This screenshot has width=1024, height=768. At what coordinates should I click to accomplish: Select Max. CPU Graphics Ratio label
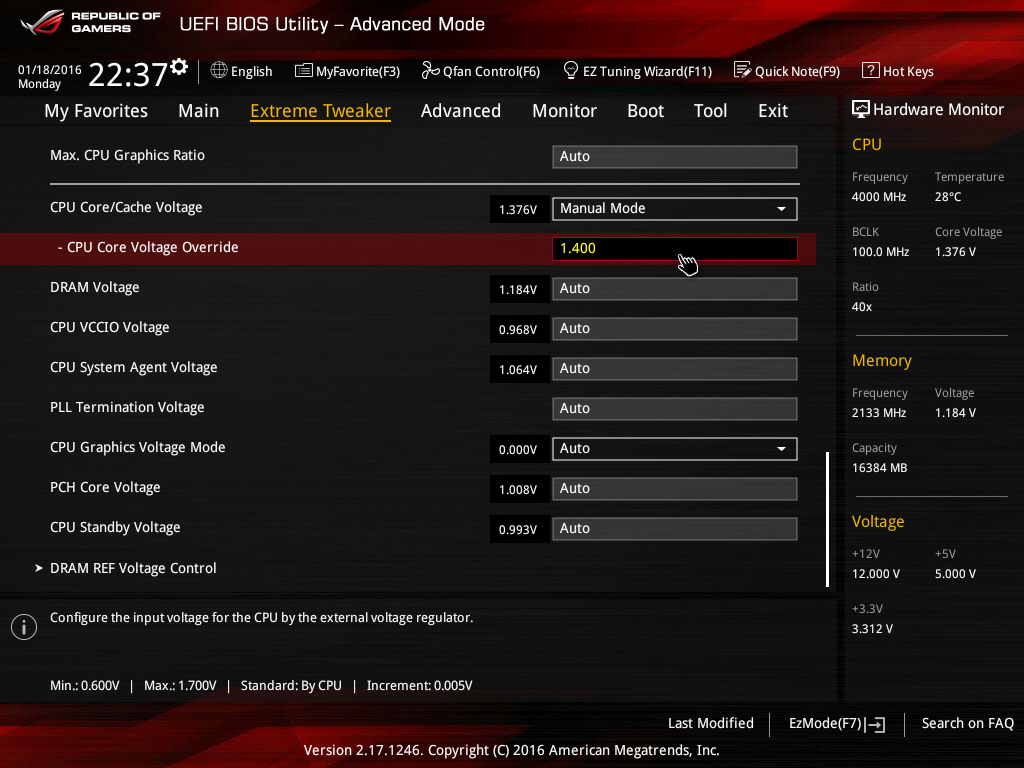(x=127, y=155)
